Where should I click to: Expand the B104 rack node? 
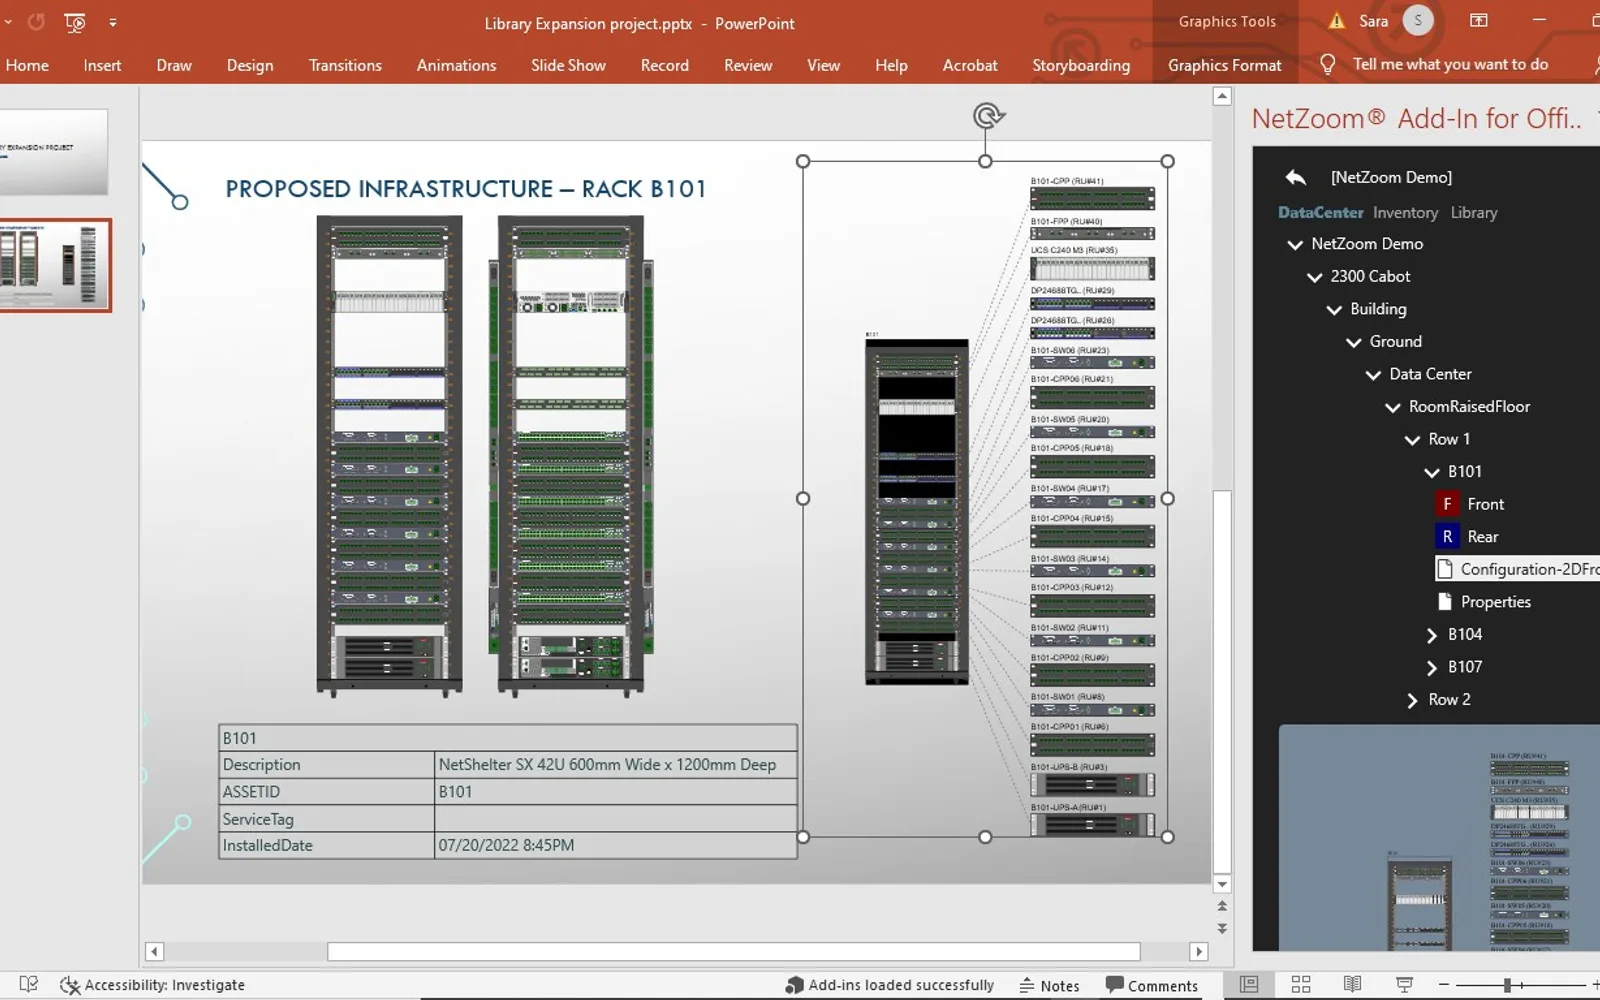1432,635
